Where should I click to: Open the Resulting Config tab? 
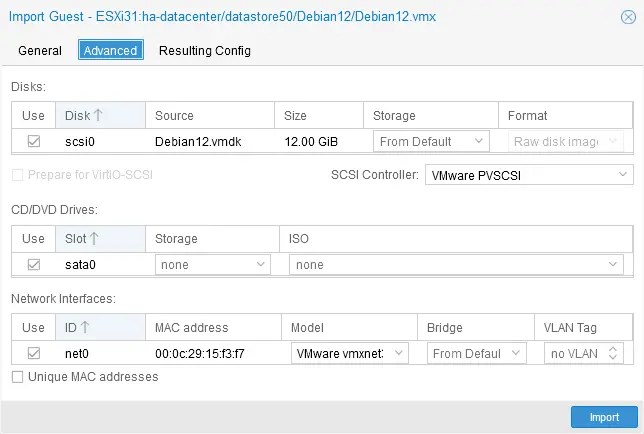[205, 51]
